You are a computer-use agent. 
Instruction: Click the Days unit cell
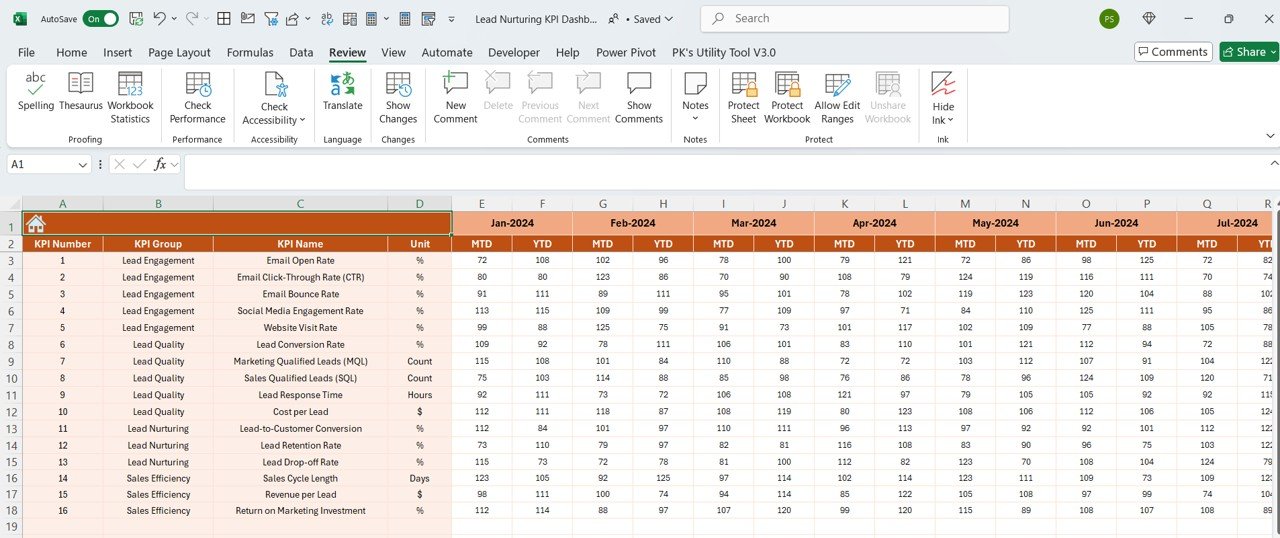(420, 478)
